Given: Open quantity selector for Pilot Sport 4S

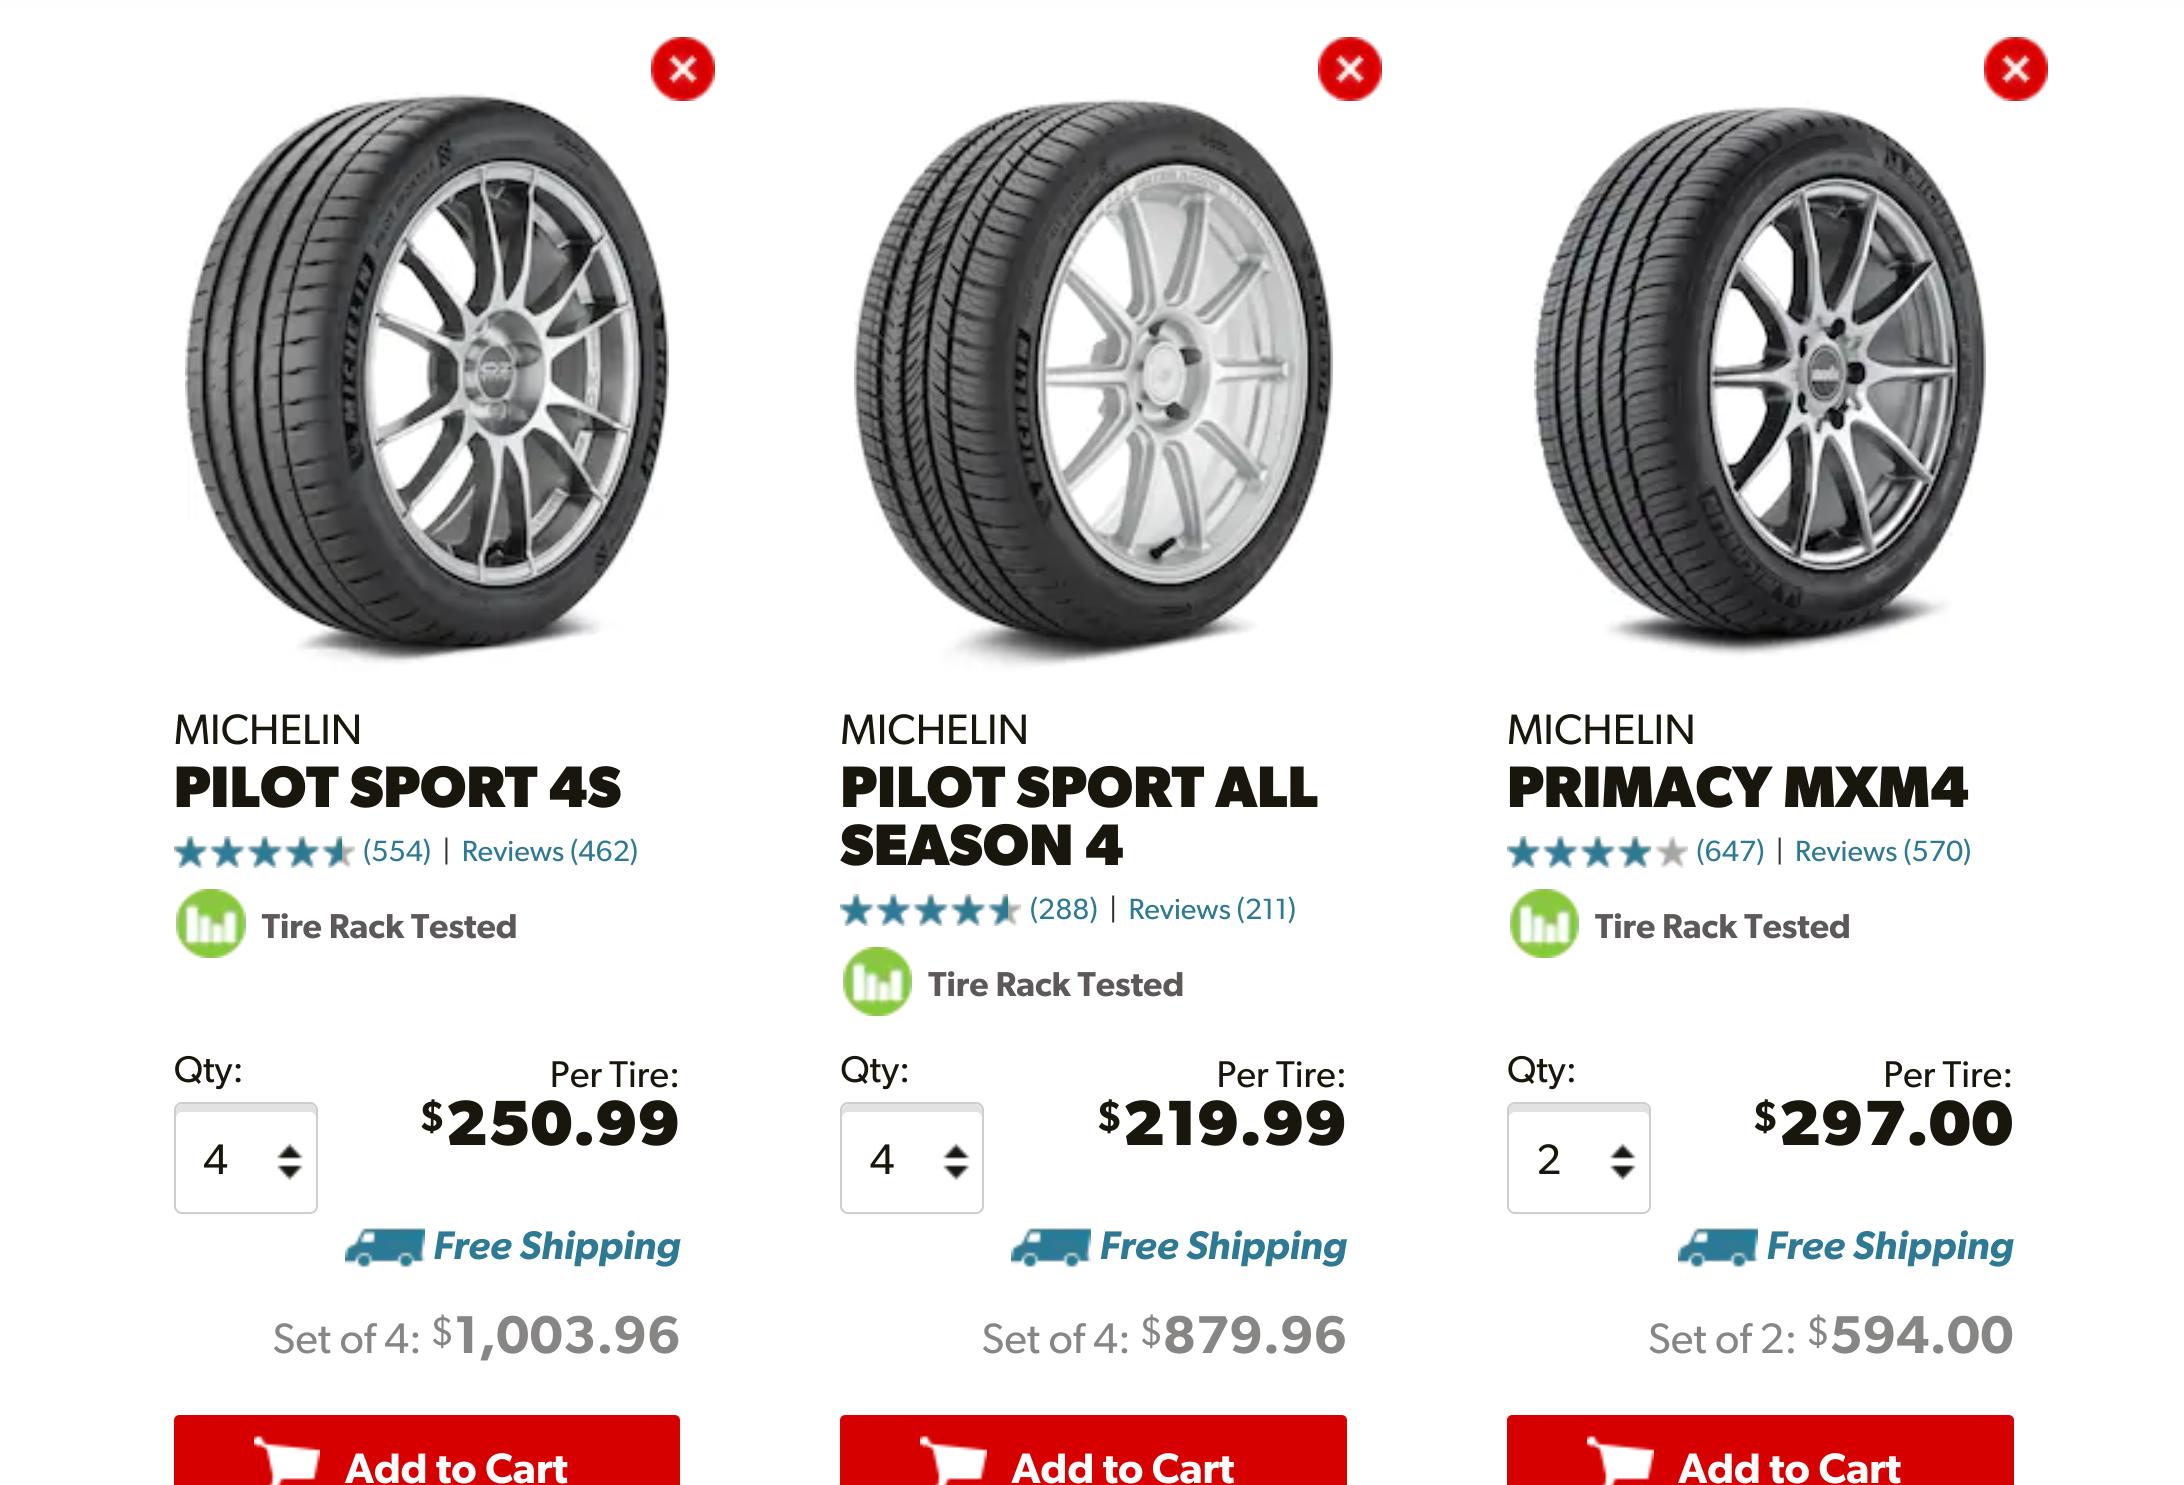Looking at the screenshot, I should click(x=246, y=1158).
